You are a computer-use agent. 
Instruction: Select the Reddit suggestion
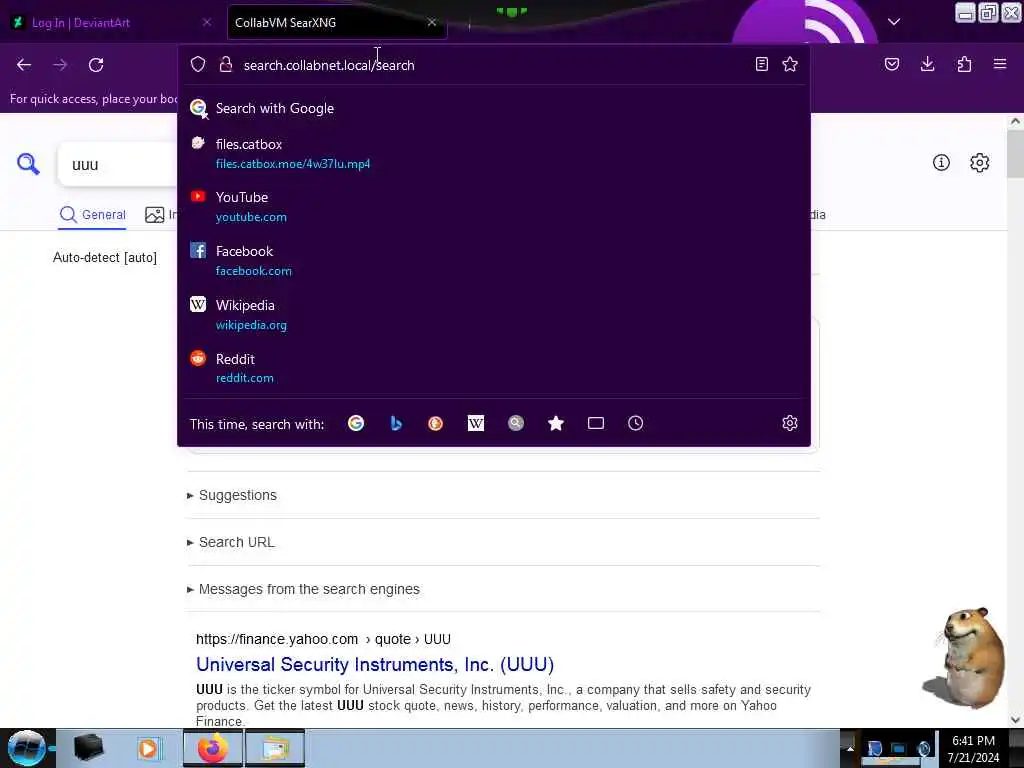[494, 368]
